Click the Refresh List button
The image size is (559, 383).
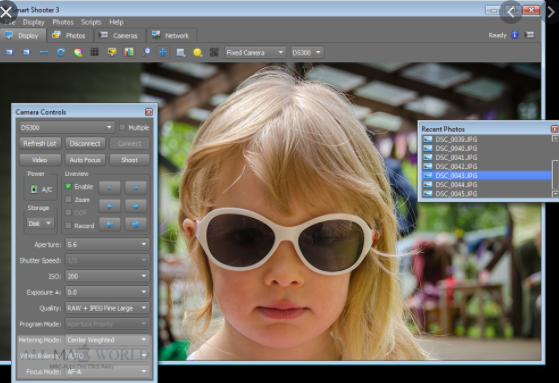click(40, 143)
